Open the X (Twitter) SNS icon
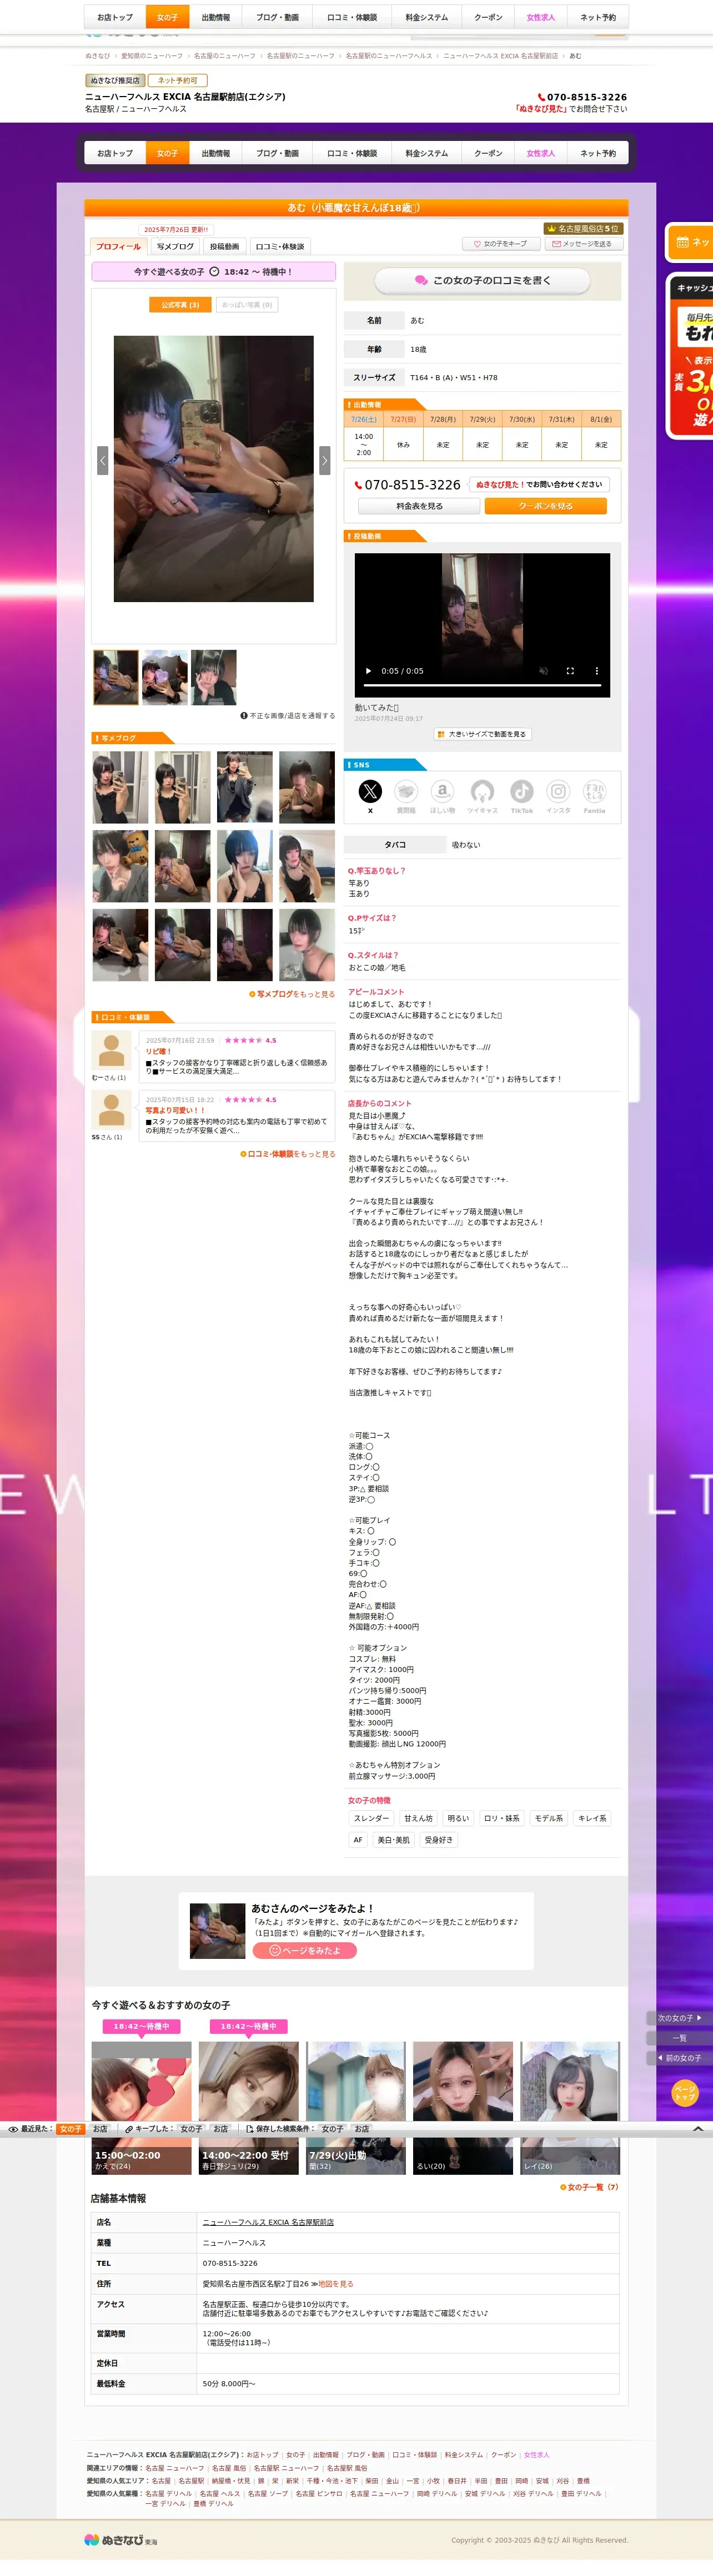The image size is (713, 2576). tap(370, 791)
